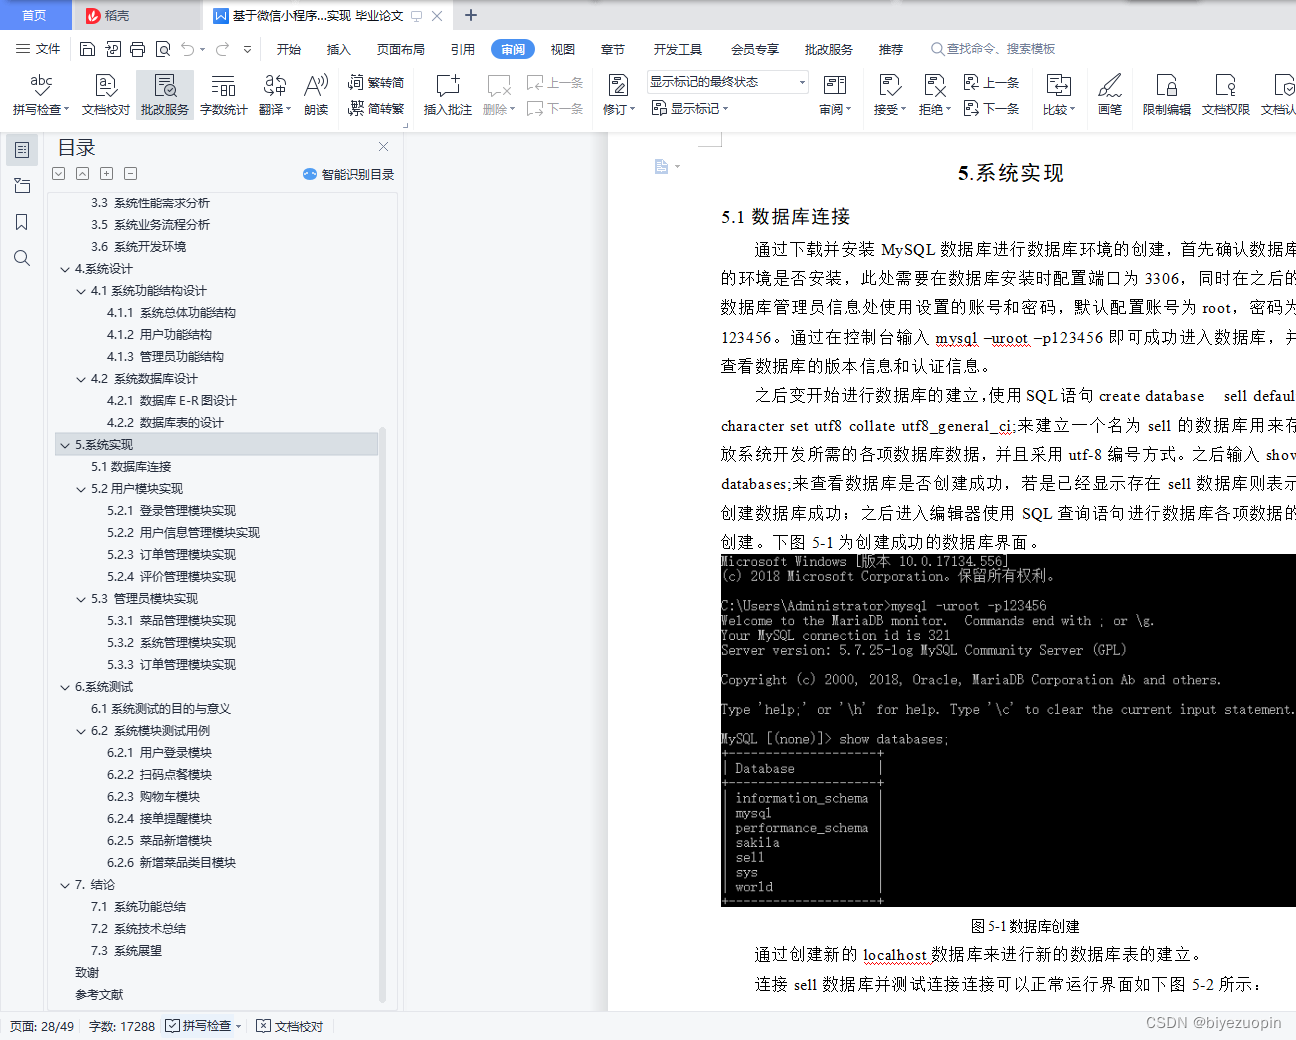The image size is (1296, 1040).
Task: Undo the last action
Action: (187, 49)
